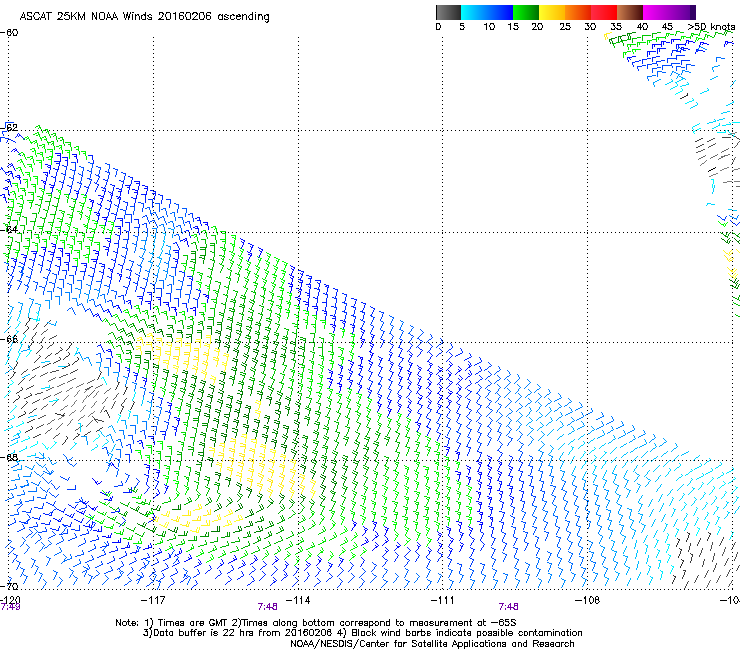Viewport: 740px width, 650px height.
Task: Click the "-64" latitude label
Action: click(9, 230)
